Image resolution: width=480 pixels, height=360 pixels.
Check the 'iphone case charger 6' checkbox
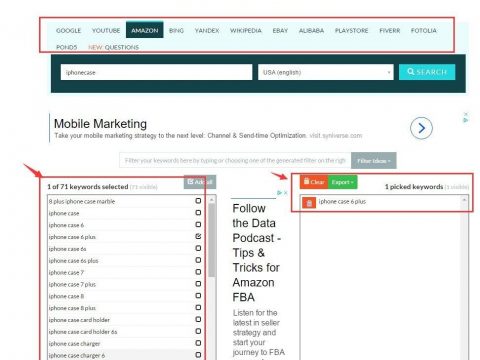pyautogui.click(x=198, y=355)
